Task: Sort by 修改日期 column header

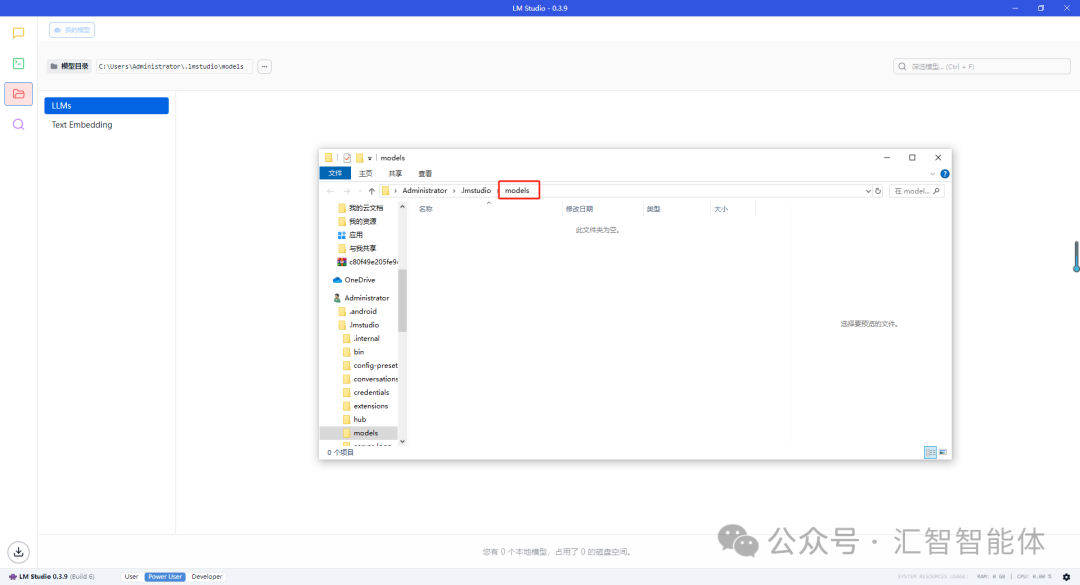Action: (x=579, y=209)
